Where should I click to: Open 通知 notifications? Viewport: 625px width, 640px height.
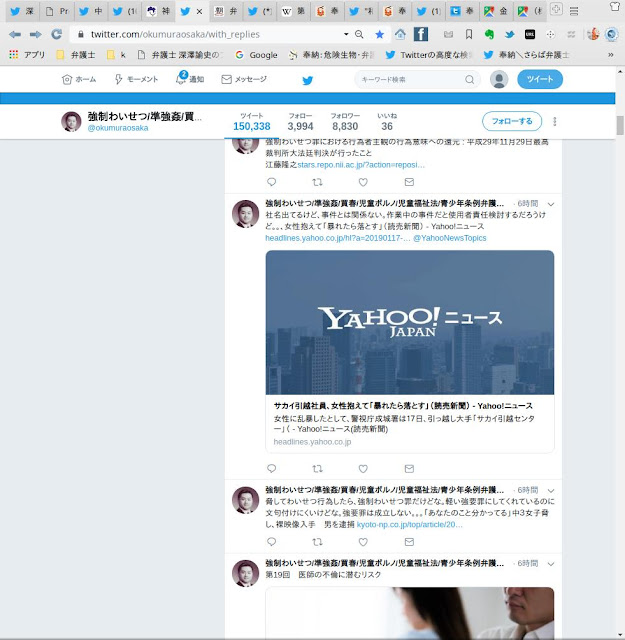point(190,78)
